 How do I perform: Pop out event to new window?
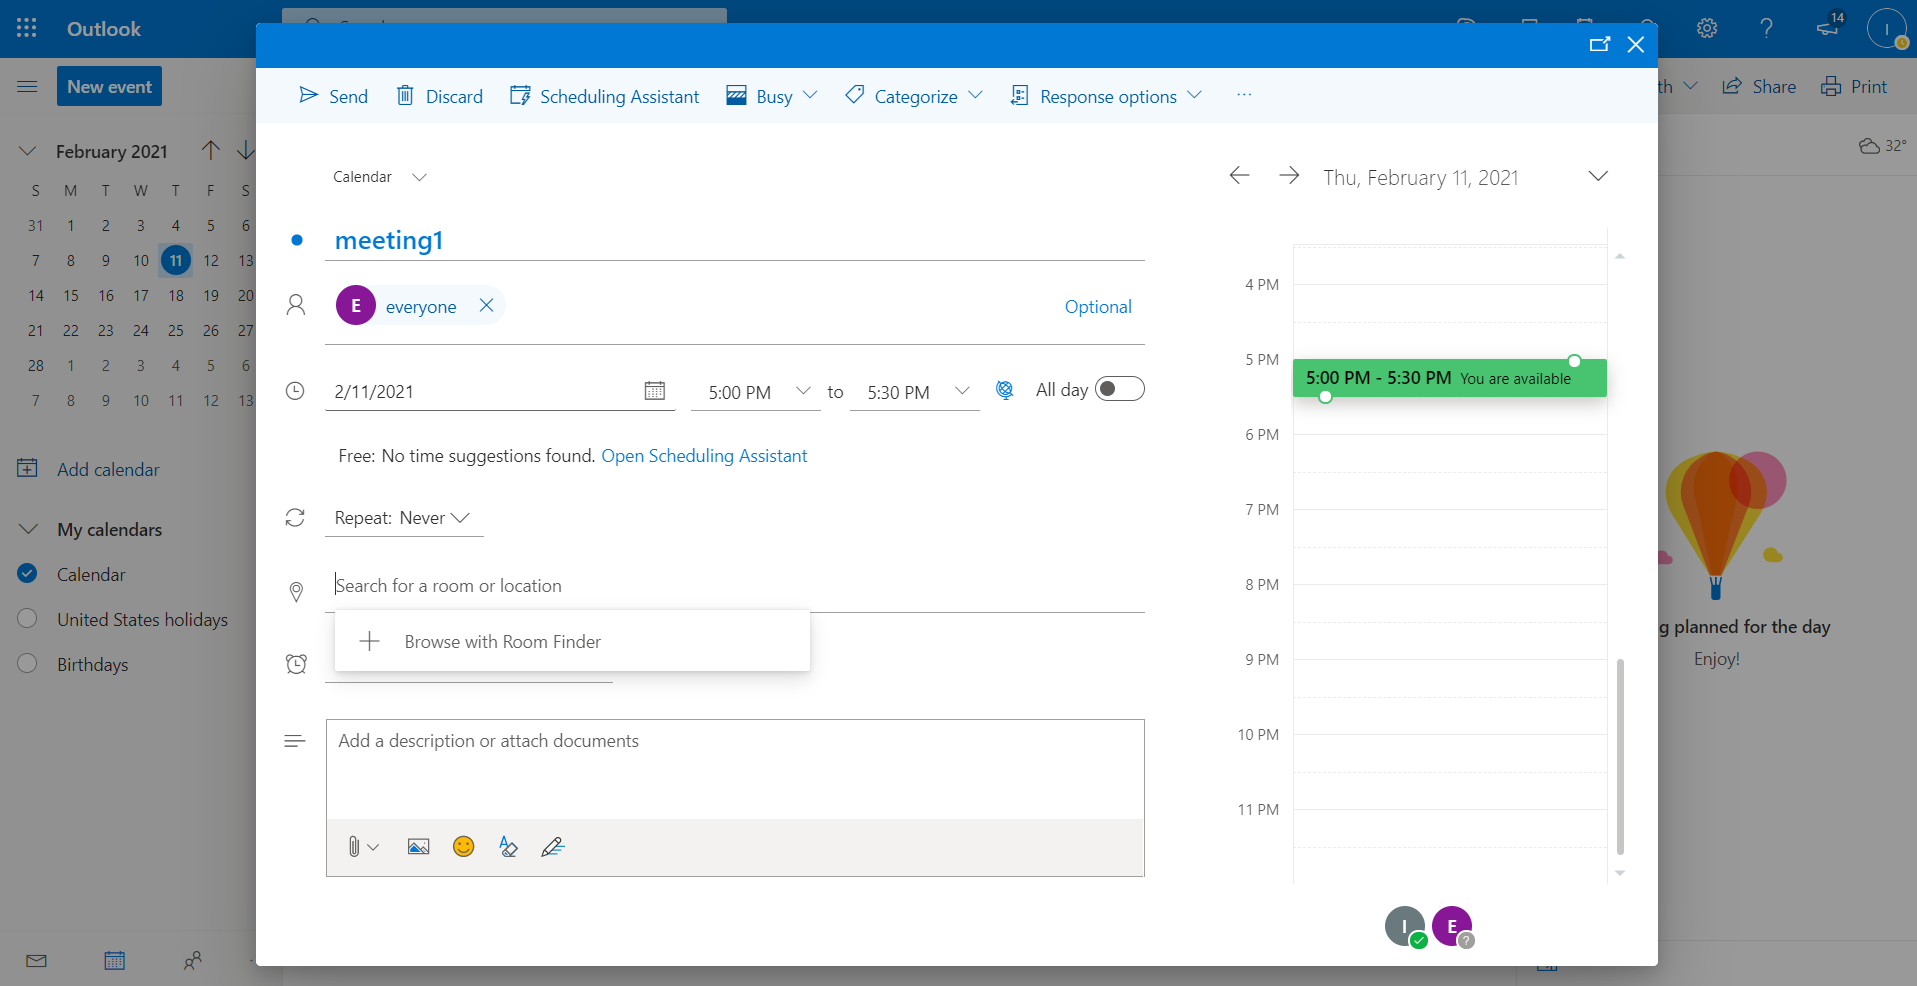pos(1599,45)
